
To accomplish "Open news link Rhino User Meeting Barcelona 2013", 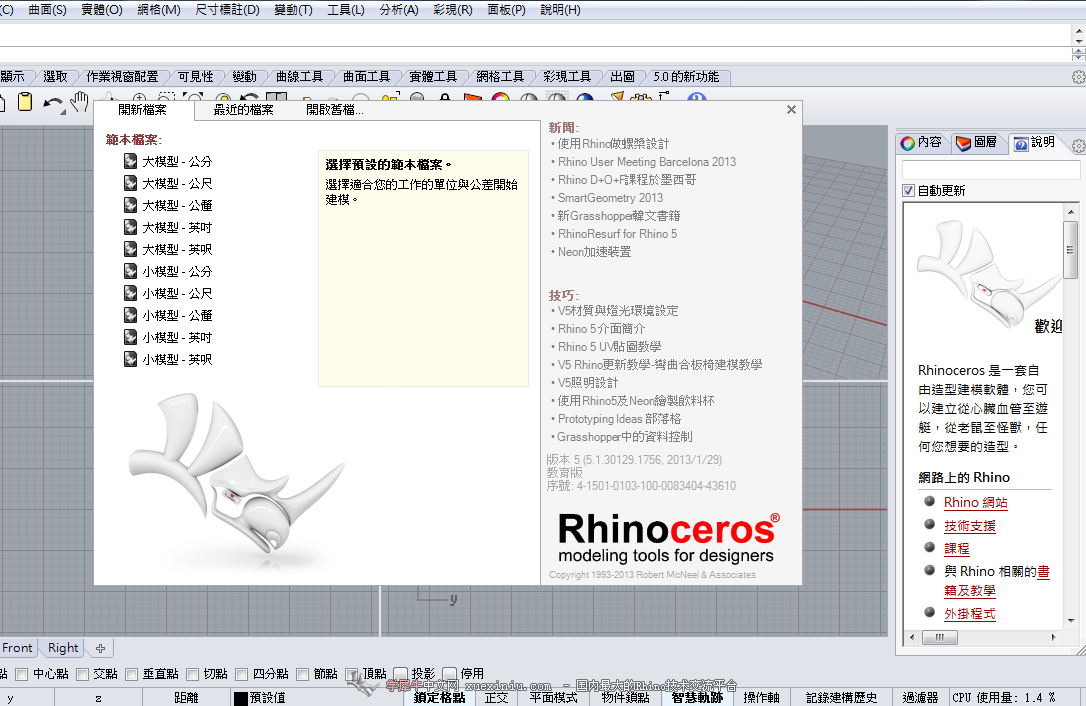I will (x=647, y=161).
